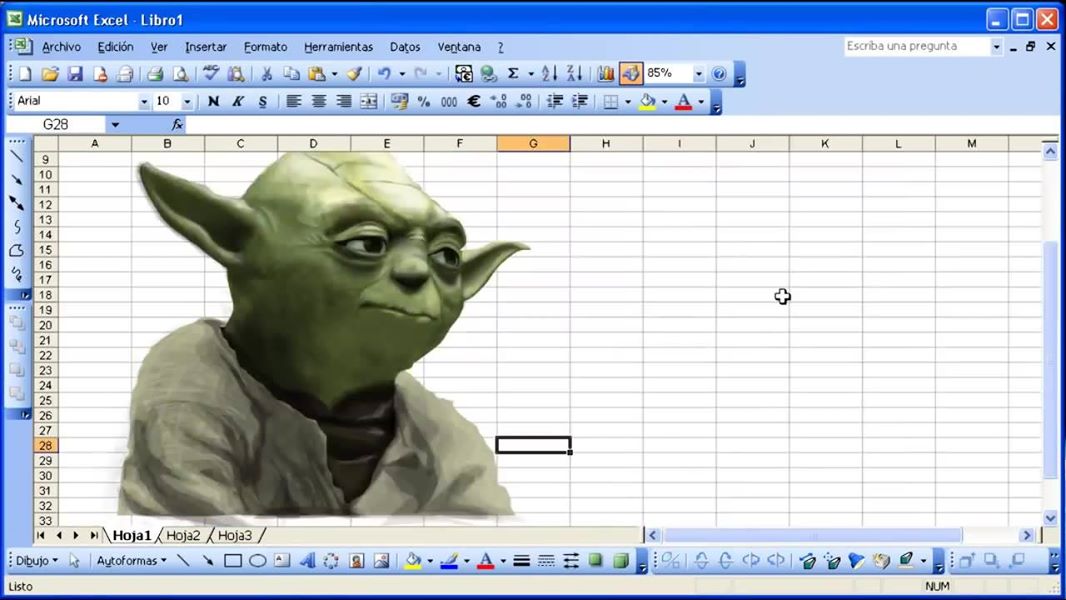Select the Curve tool in left toolbar

pyautogui.click(x=17, y=226)
